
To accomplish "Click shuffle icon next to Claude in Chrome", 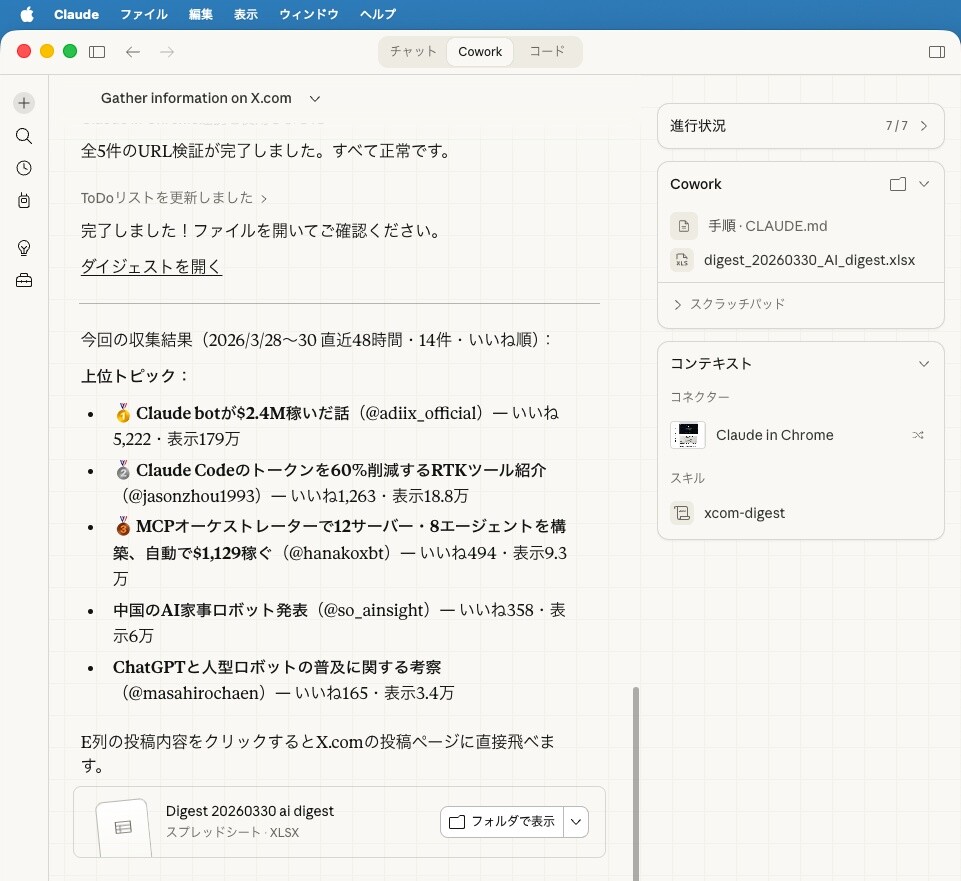I will coord(917,435).
